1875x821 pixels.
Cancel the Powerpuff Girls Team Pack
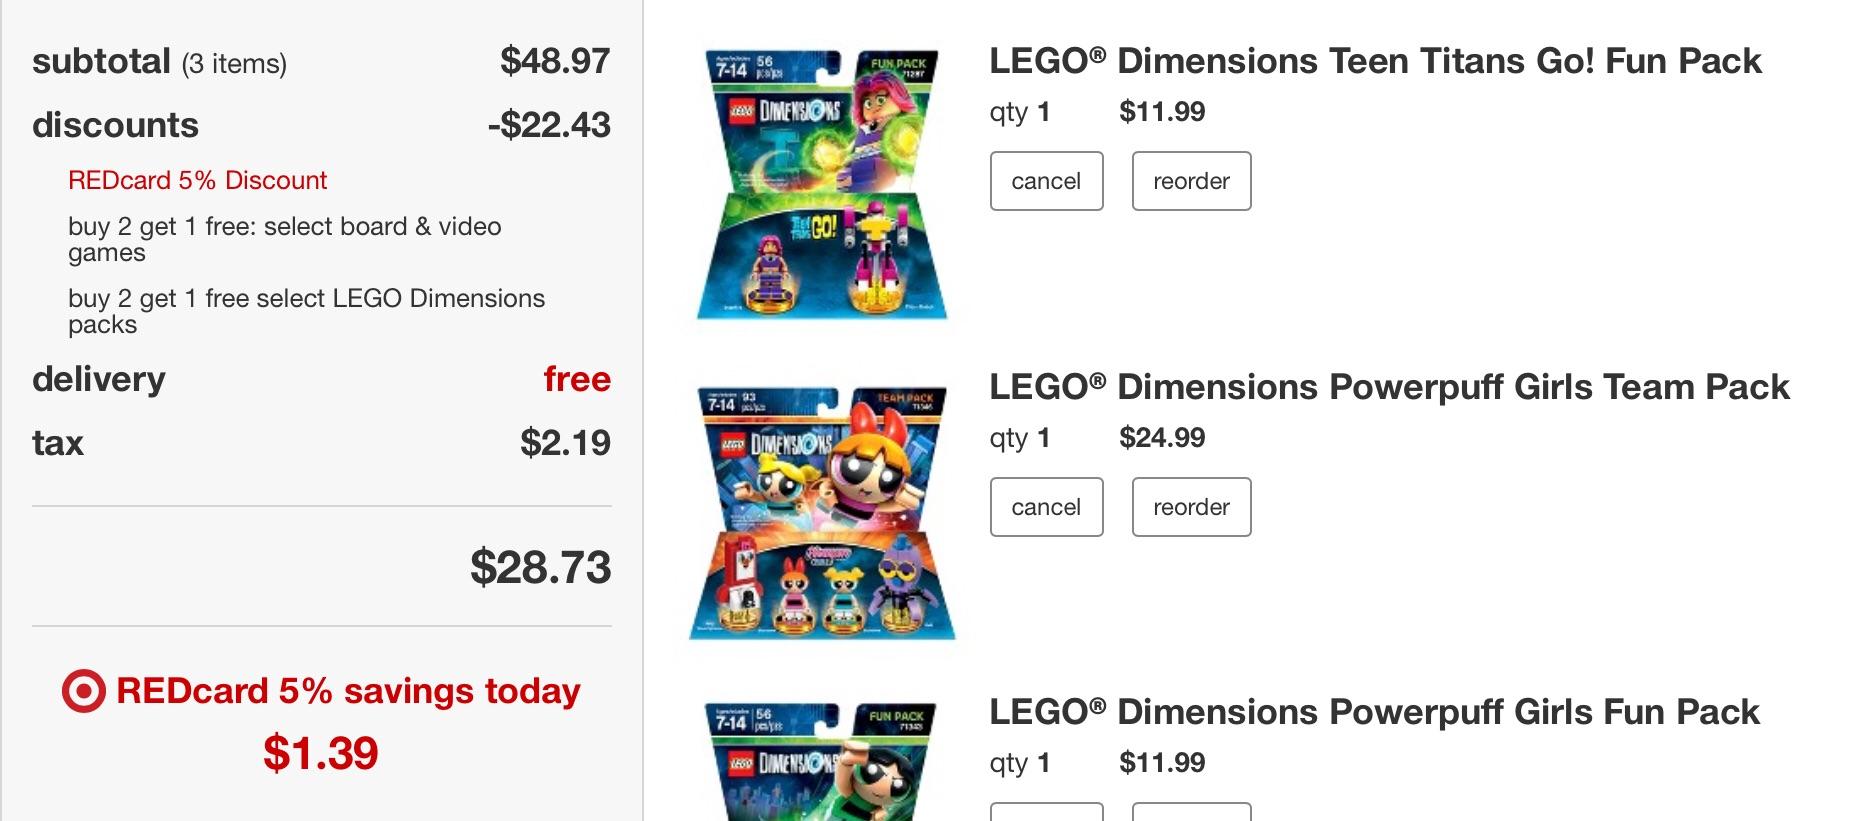click(x=1046, y=507)
